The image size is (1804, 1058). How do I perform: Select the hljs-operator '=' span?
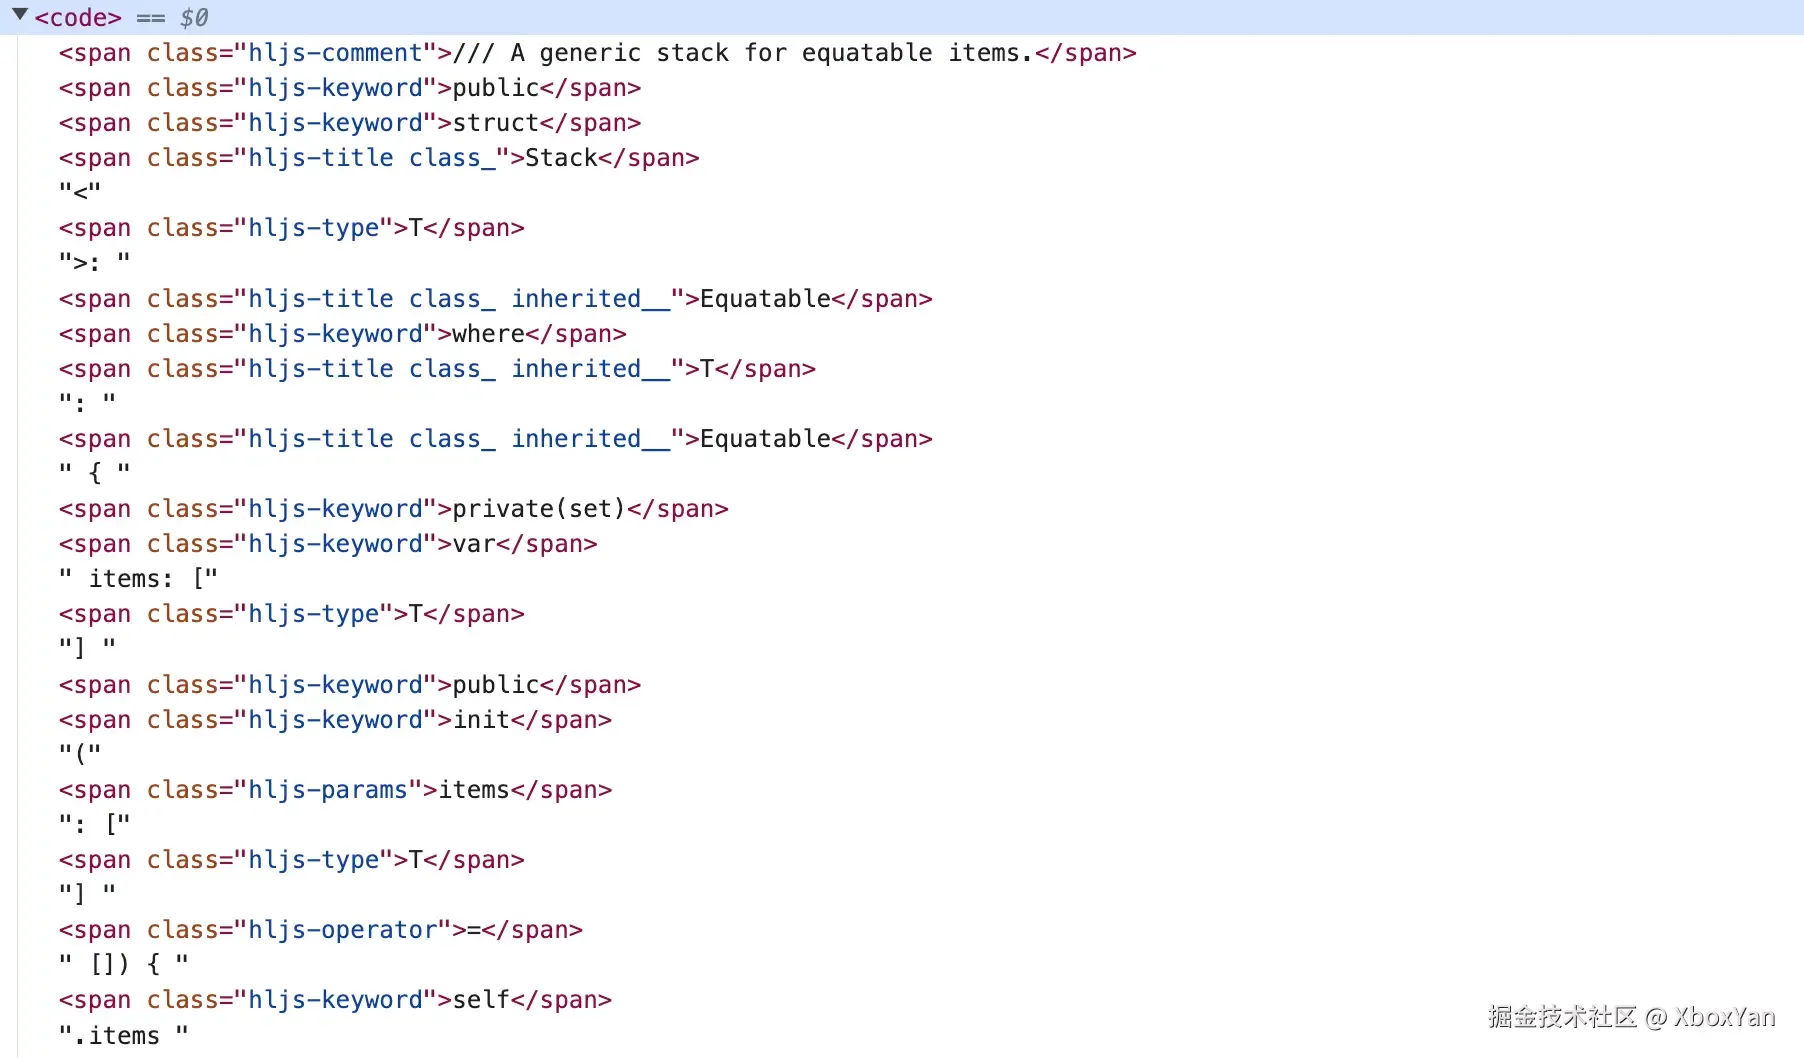[x=320, y=930]
